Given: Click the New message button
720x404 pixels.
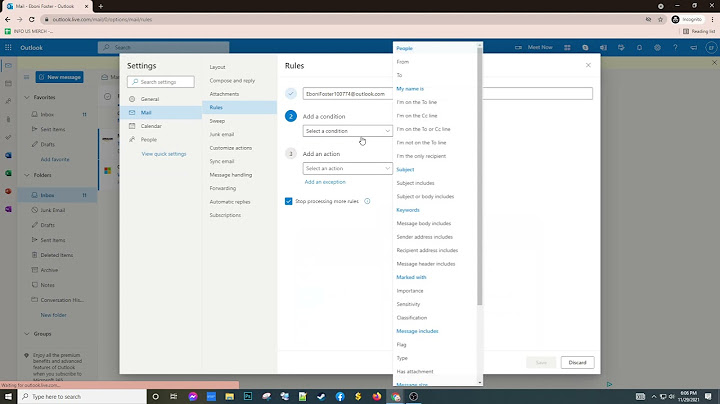Looking at the screenshot, I should click(x=60, y=77).
